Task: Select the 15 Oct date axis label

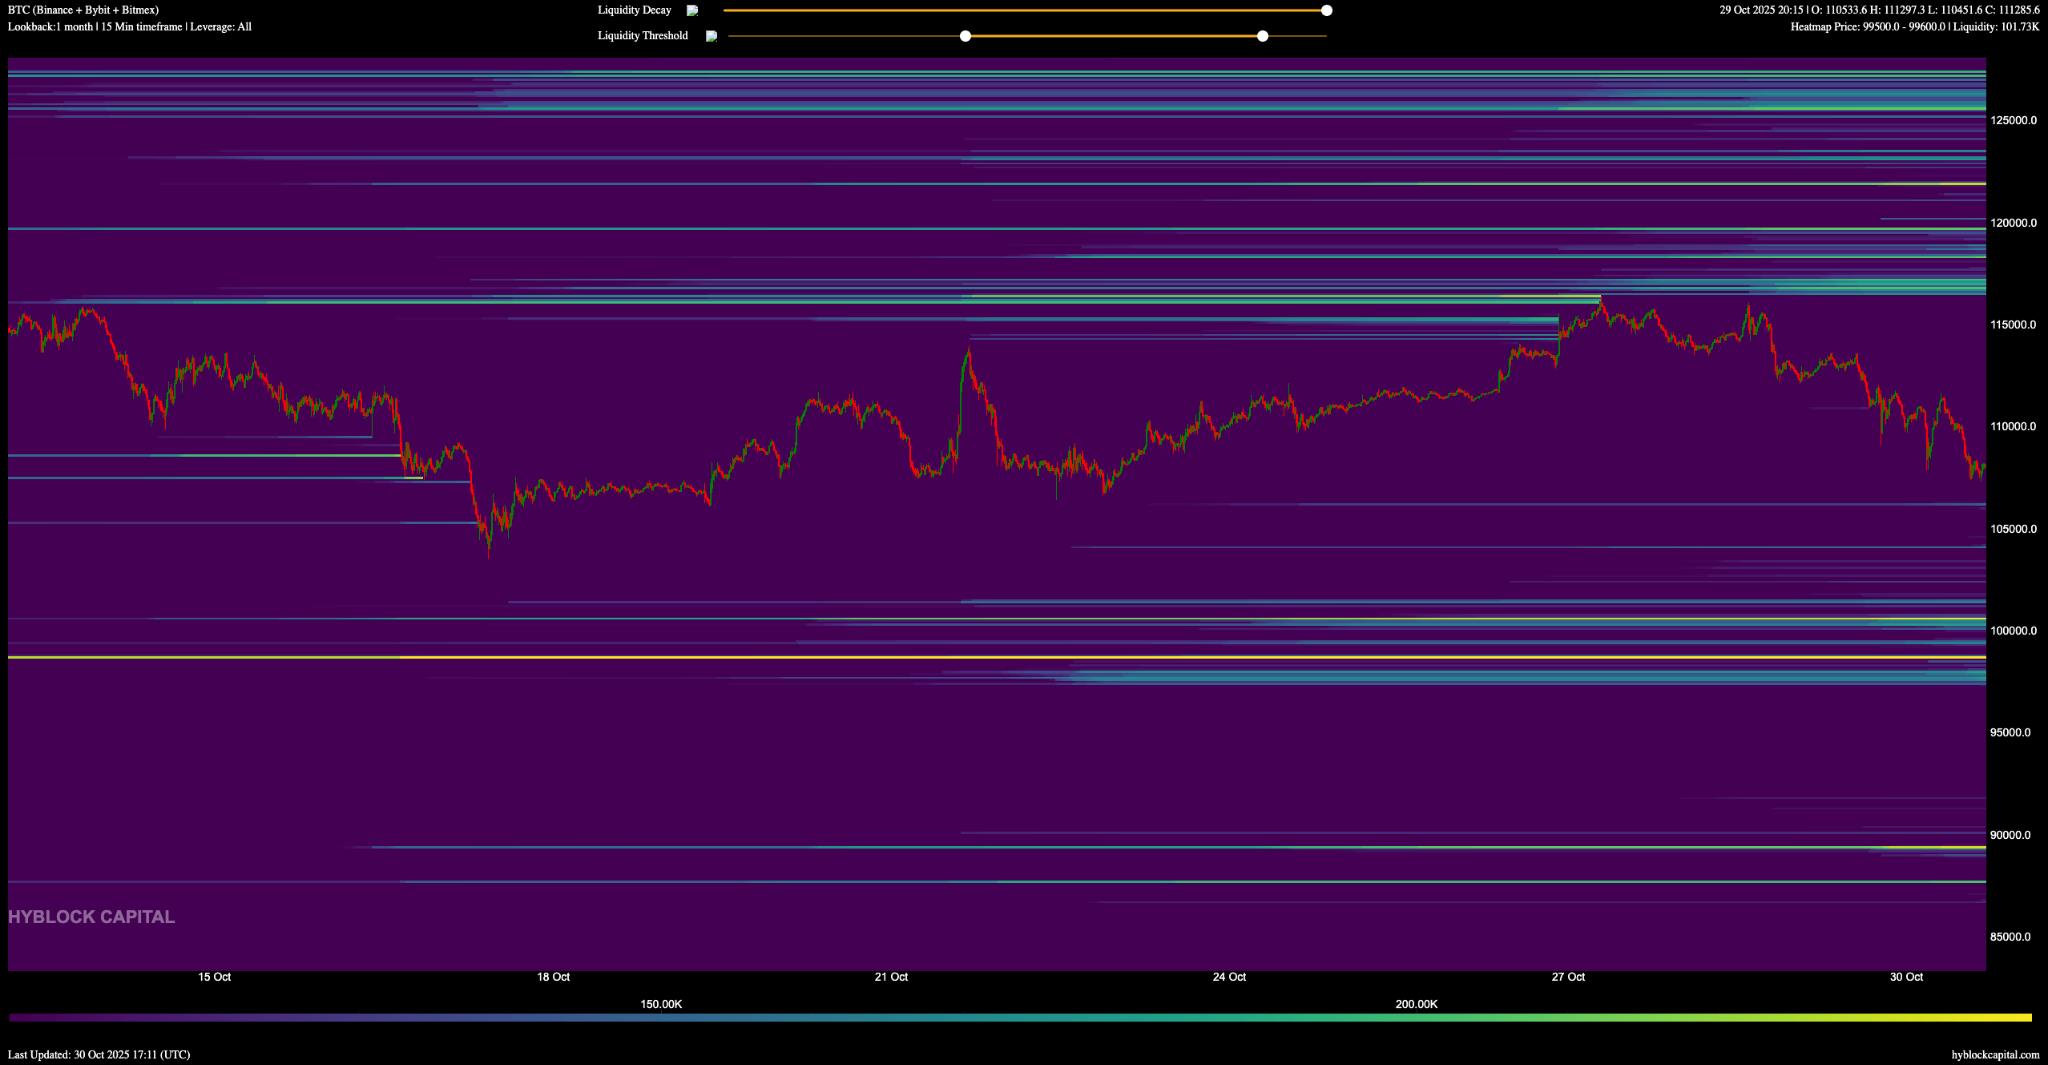Action: point(214,977)
